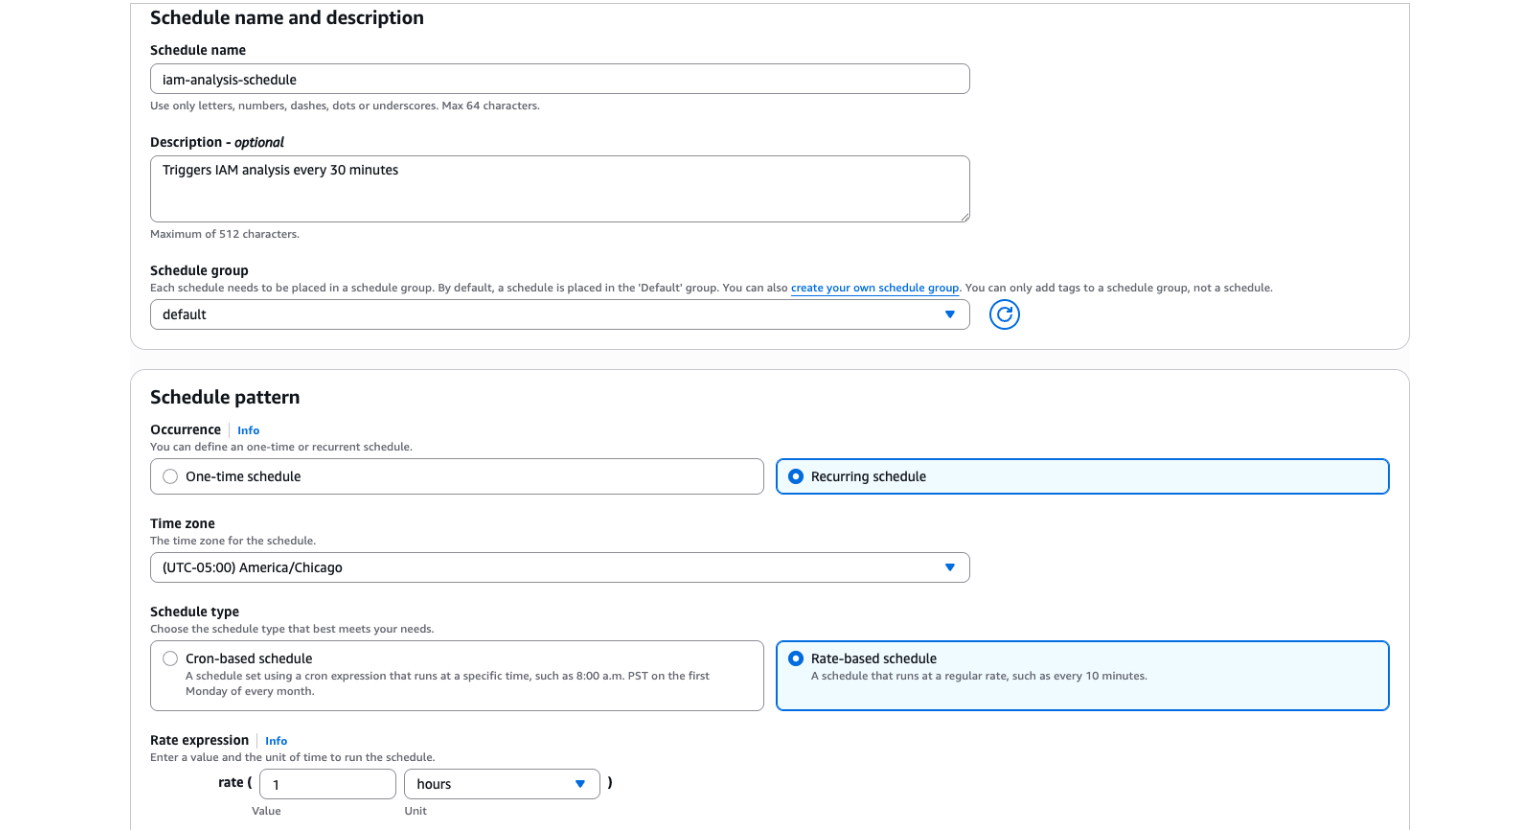The width and height of the screenshot is (1513, 831).
Task: Open the create your own schedule group link
Action: pyautogui.click(x=874, y=288)
